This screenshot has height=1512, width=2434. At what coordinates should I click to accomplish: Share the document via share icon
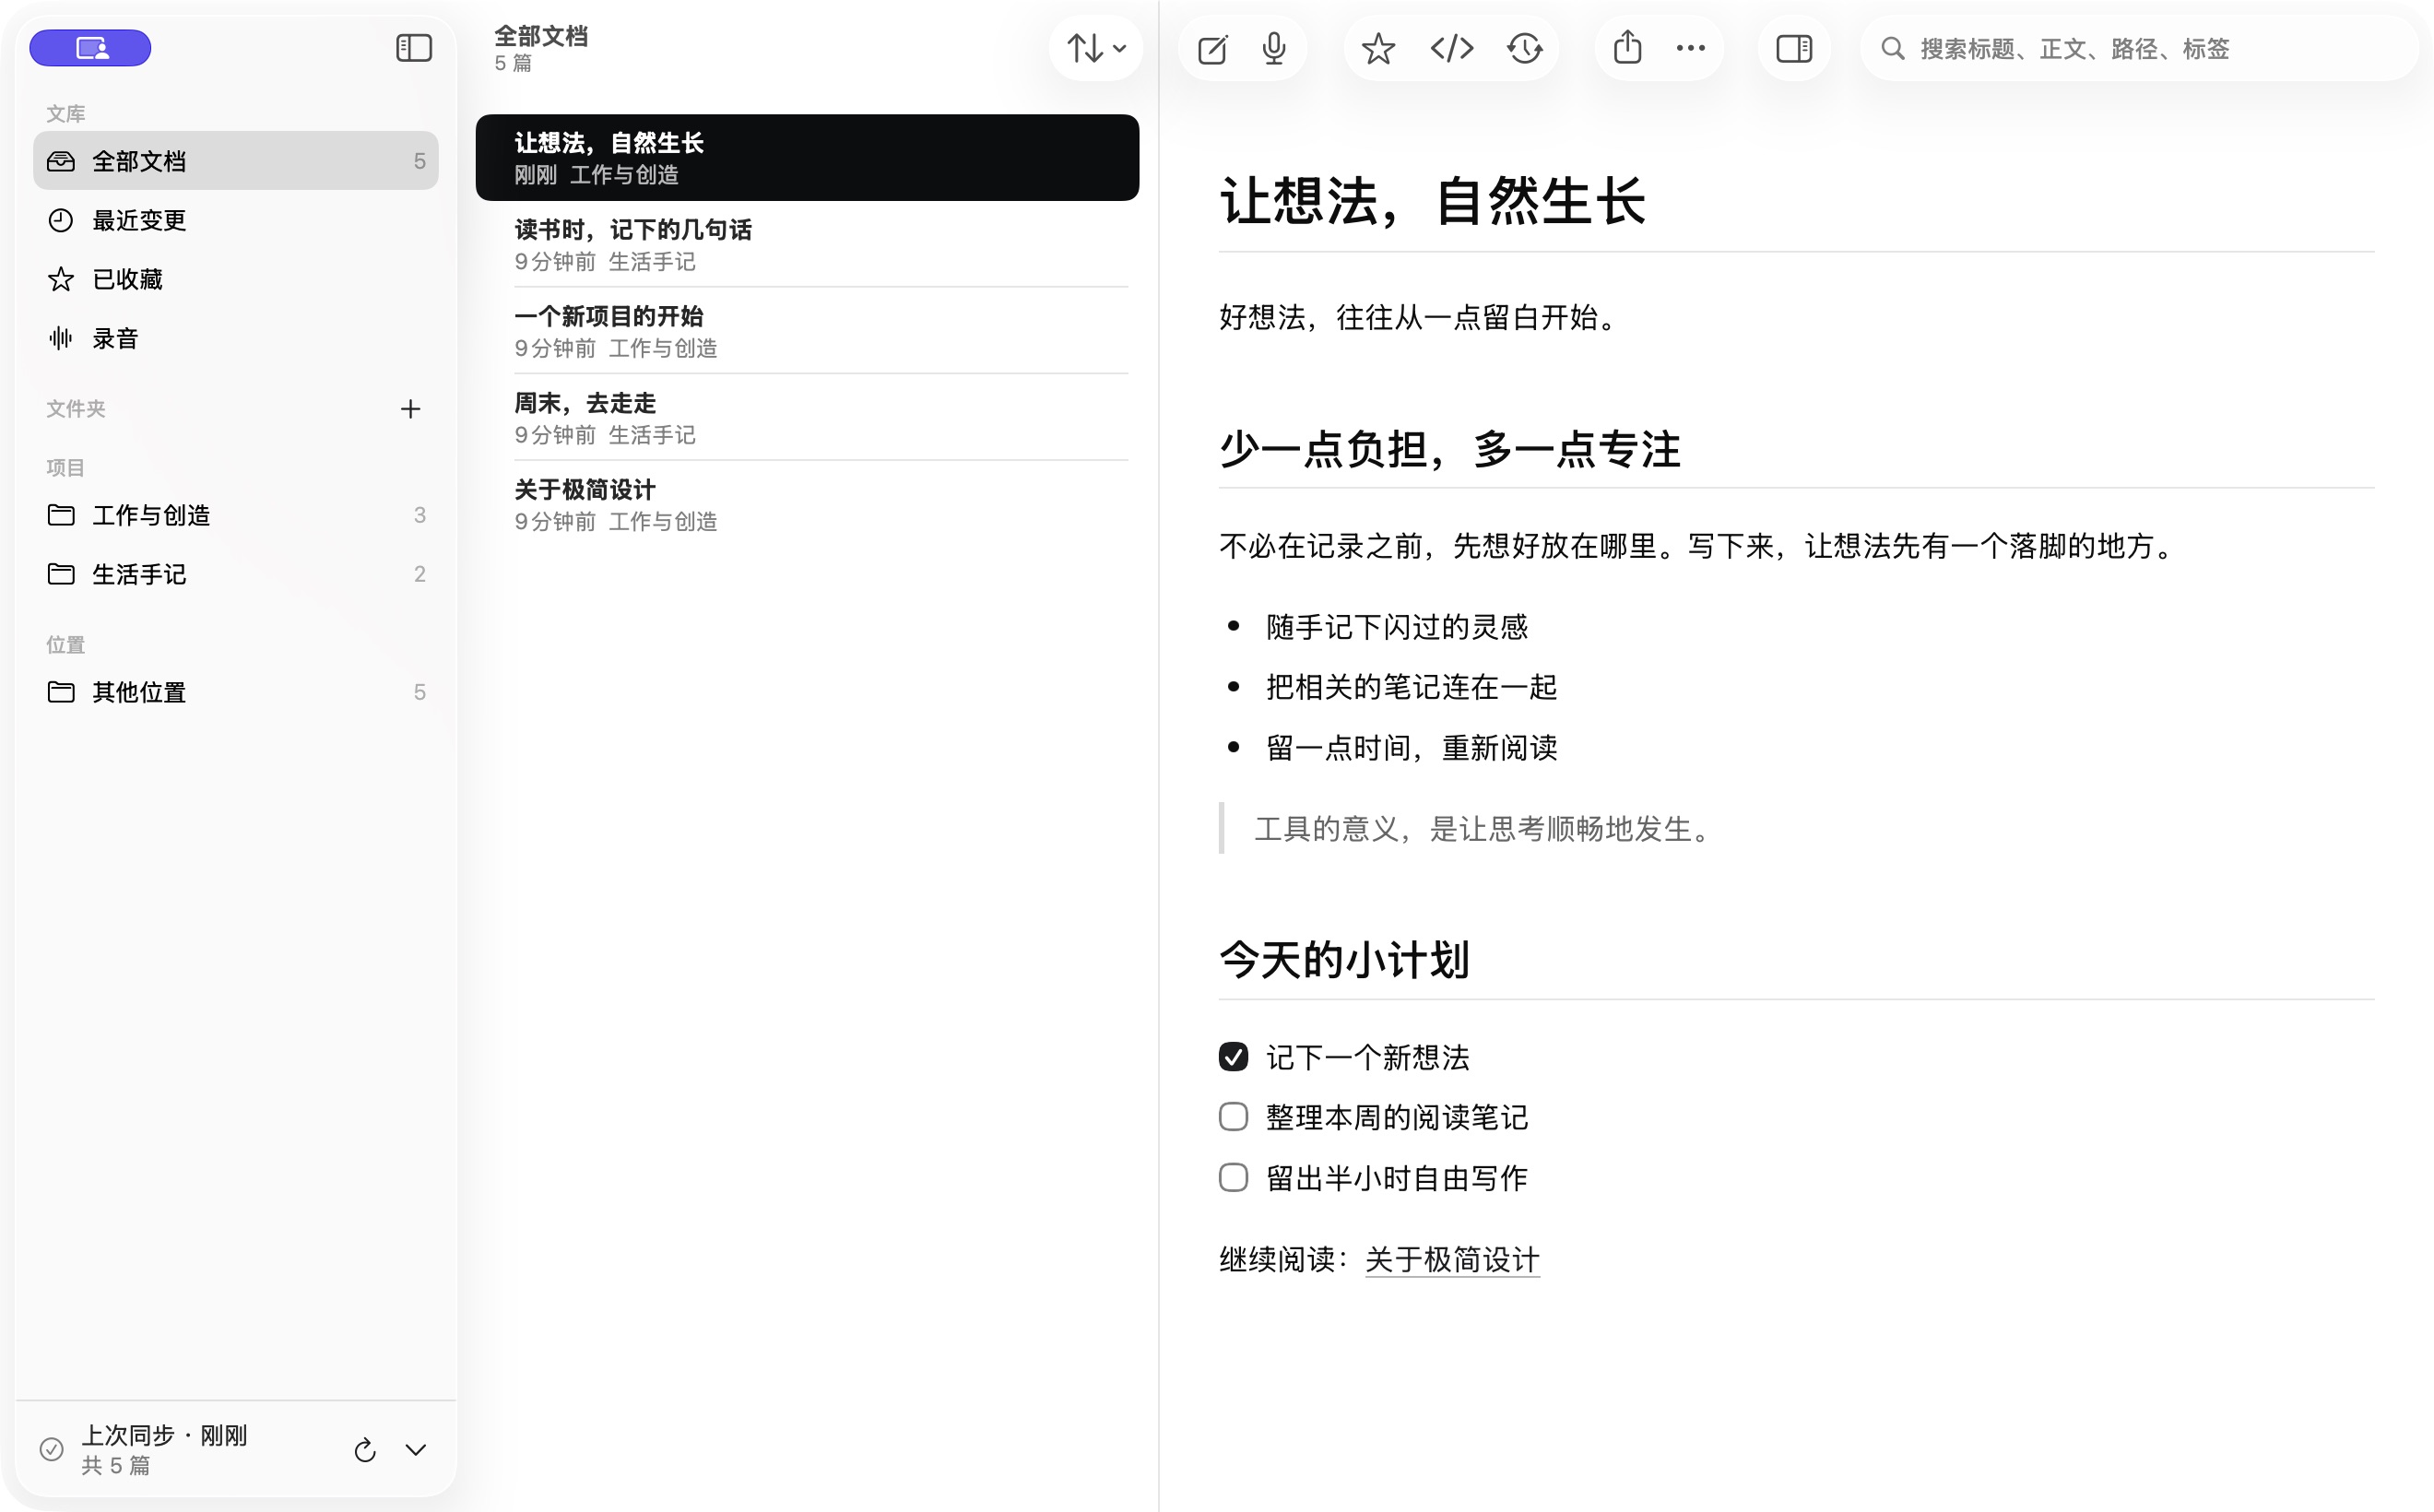1628,47
